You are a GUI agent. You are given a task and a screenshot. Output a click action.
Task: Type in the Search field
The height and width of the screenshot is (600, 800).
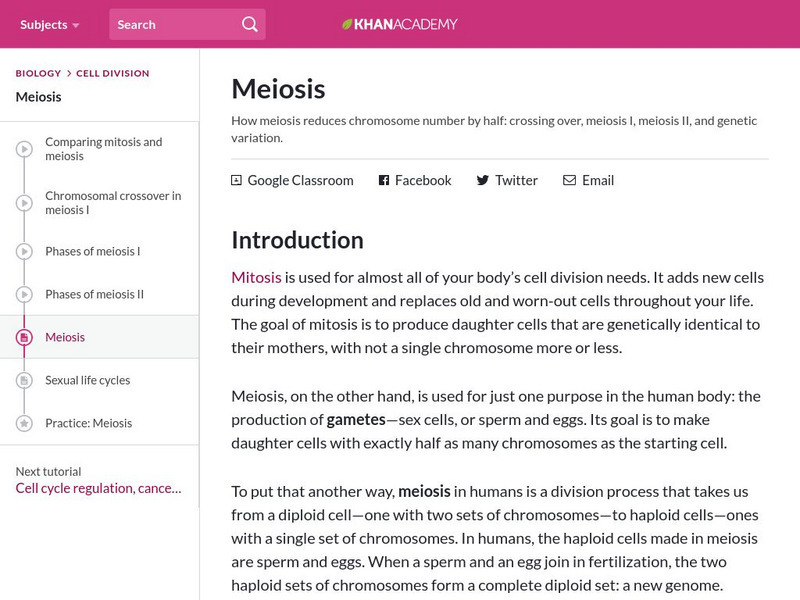175,24
